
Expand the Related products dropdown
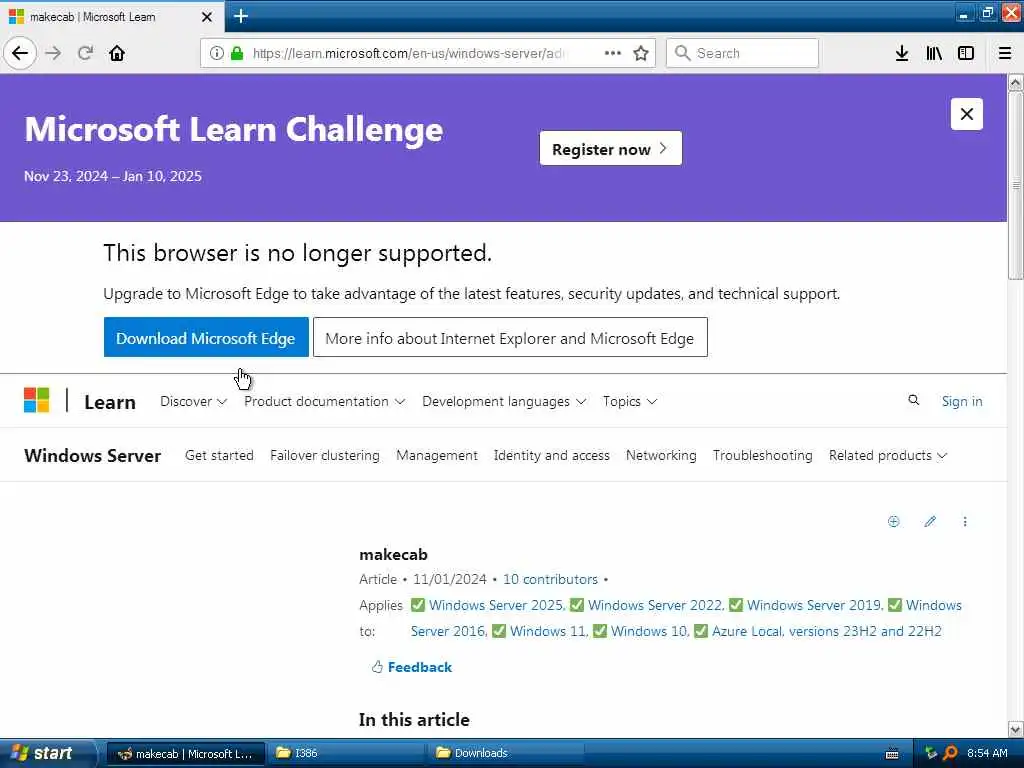888,455
